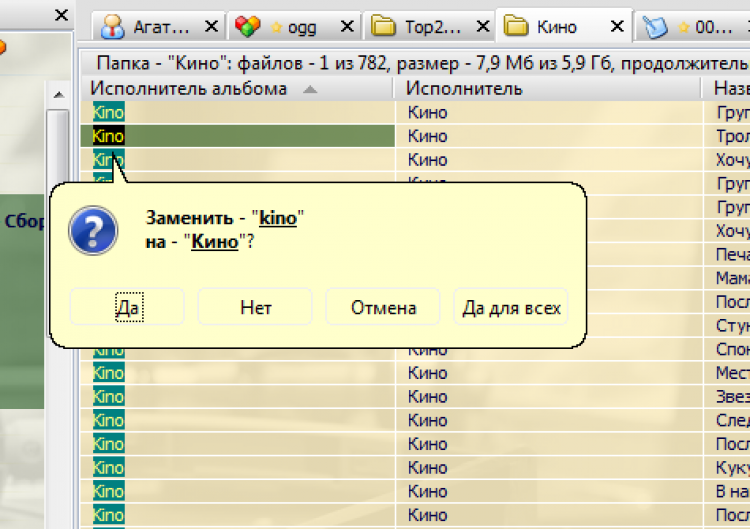Close the Агат… tab
This screenshot has width=750, height=529.
click(x=211, y=26)
